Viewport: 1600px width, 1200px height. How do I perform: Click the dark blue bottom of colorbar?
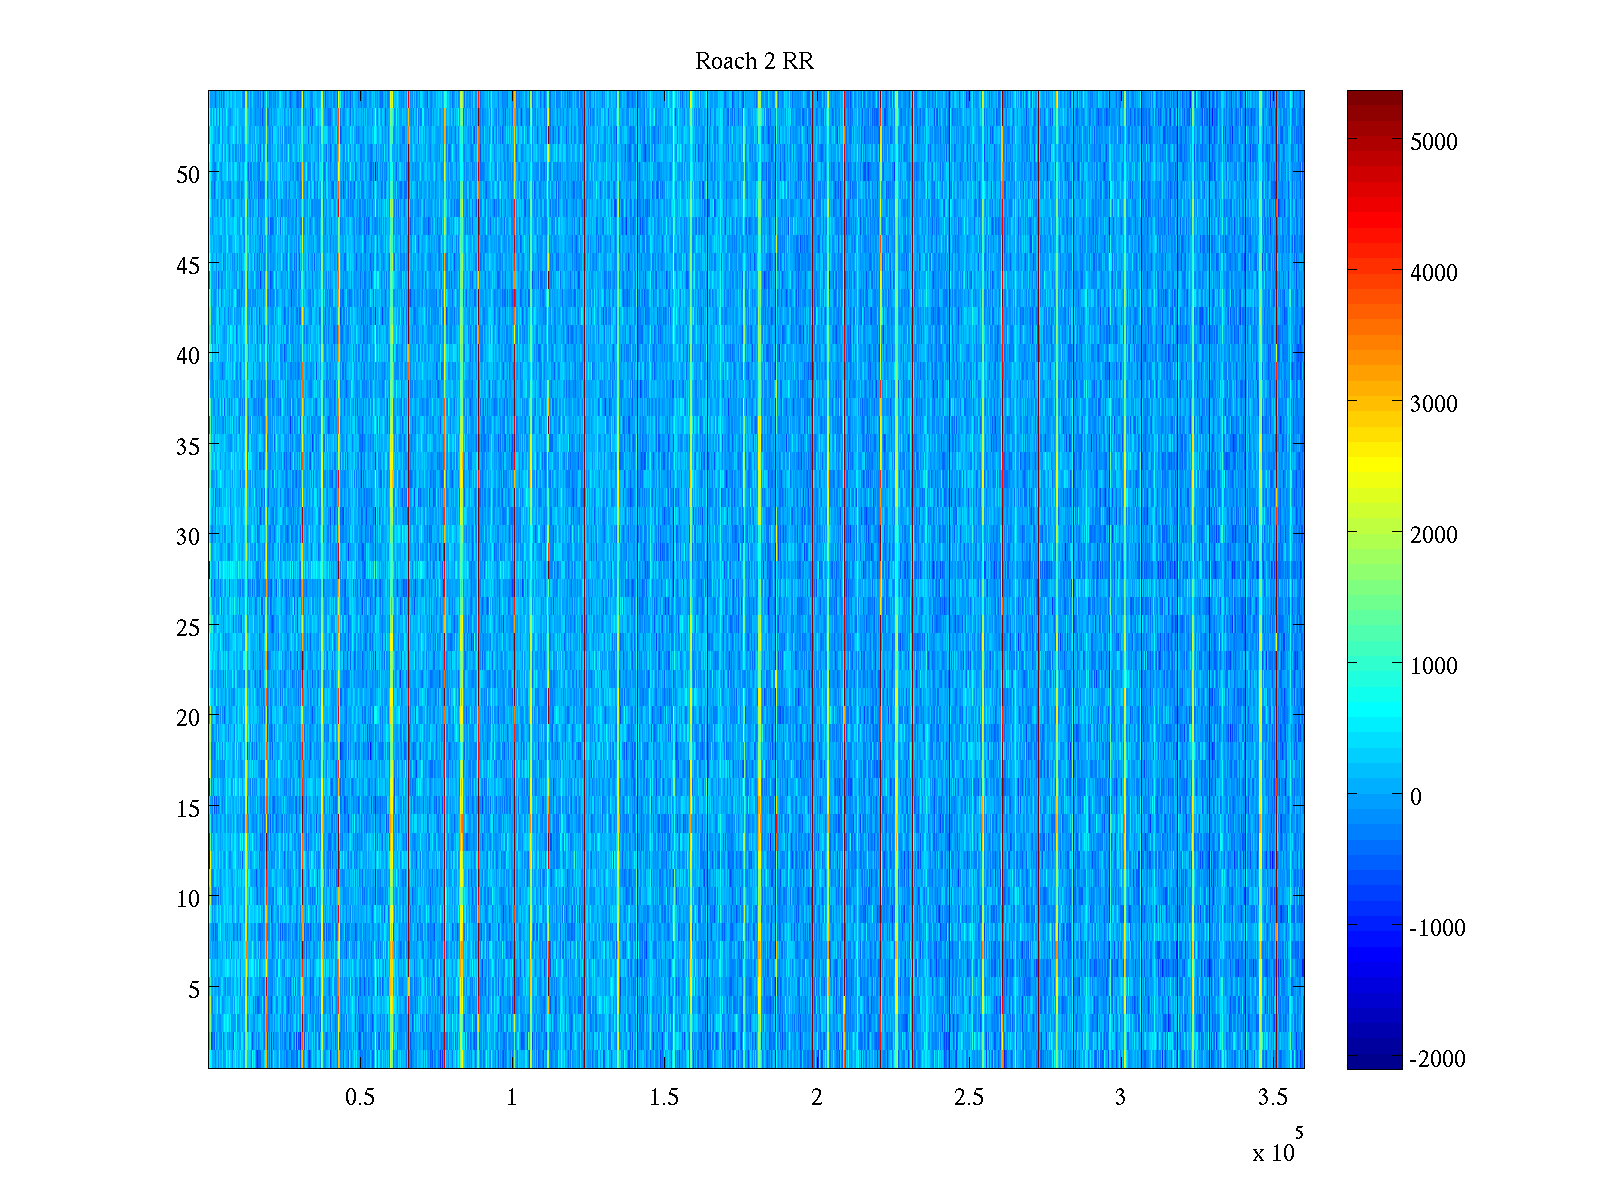1374,1061
